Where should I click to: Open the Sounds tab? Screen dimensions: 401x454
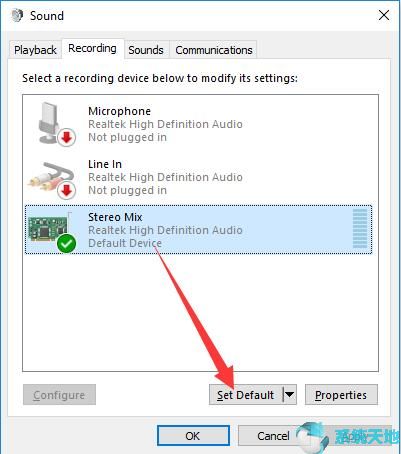pos(146,50)
